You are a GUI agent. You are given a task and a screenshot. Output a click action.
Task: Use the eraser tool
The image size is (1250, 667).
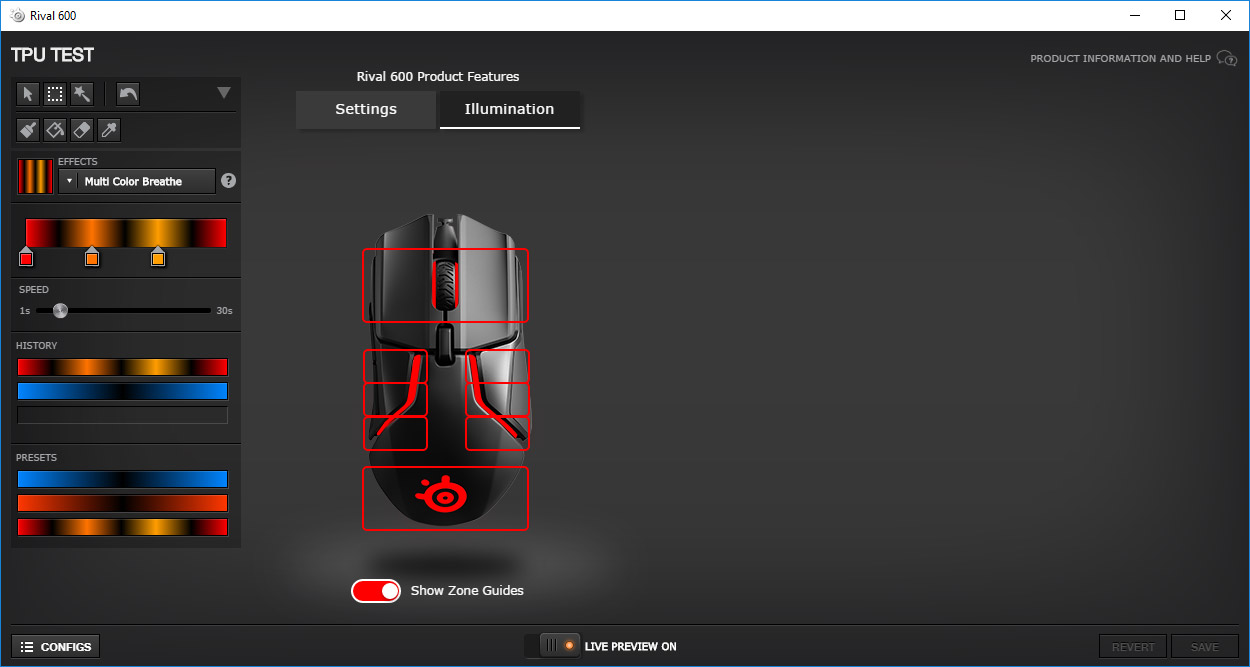(82, 130)
